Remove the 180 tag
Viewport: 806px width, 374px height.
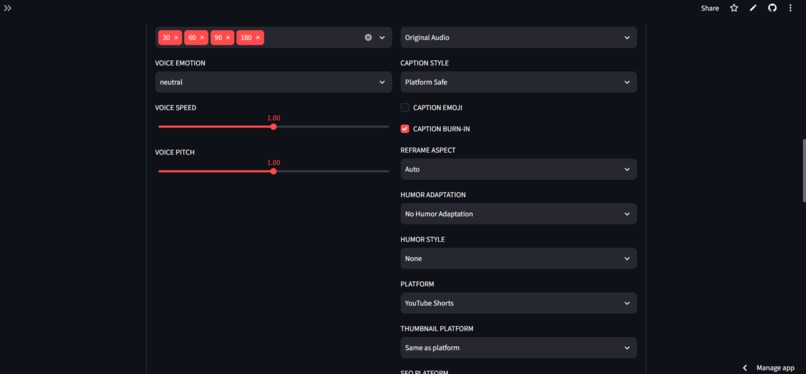(x=258, y=38)
